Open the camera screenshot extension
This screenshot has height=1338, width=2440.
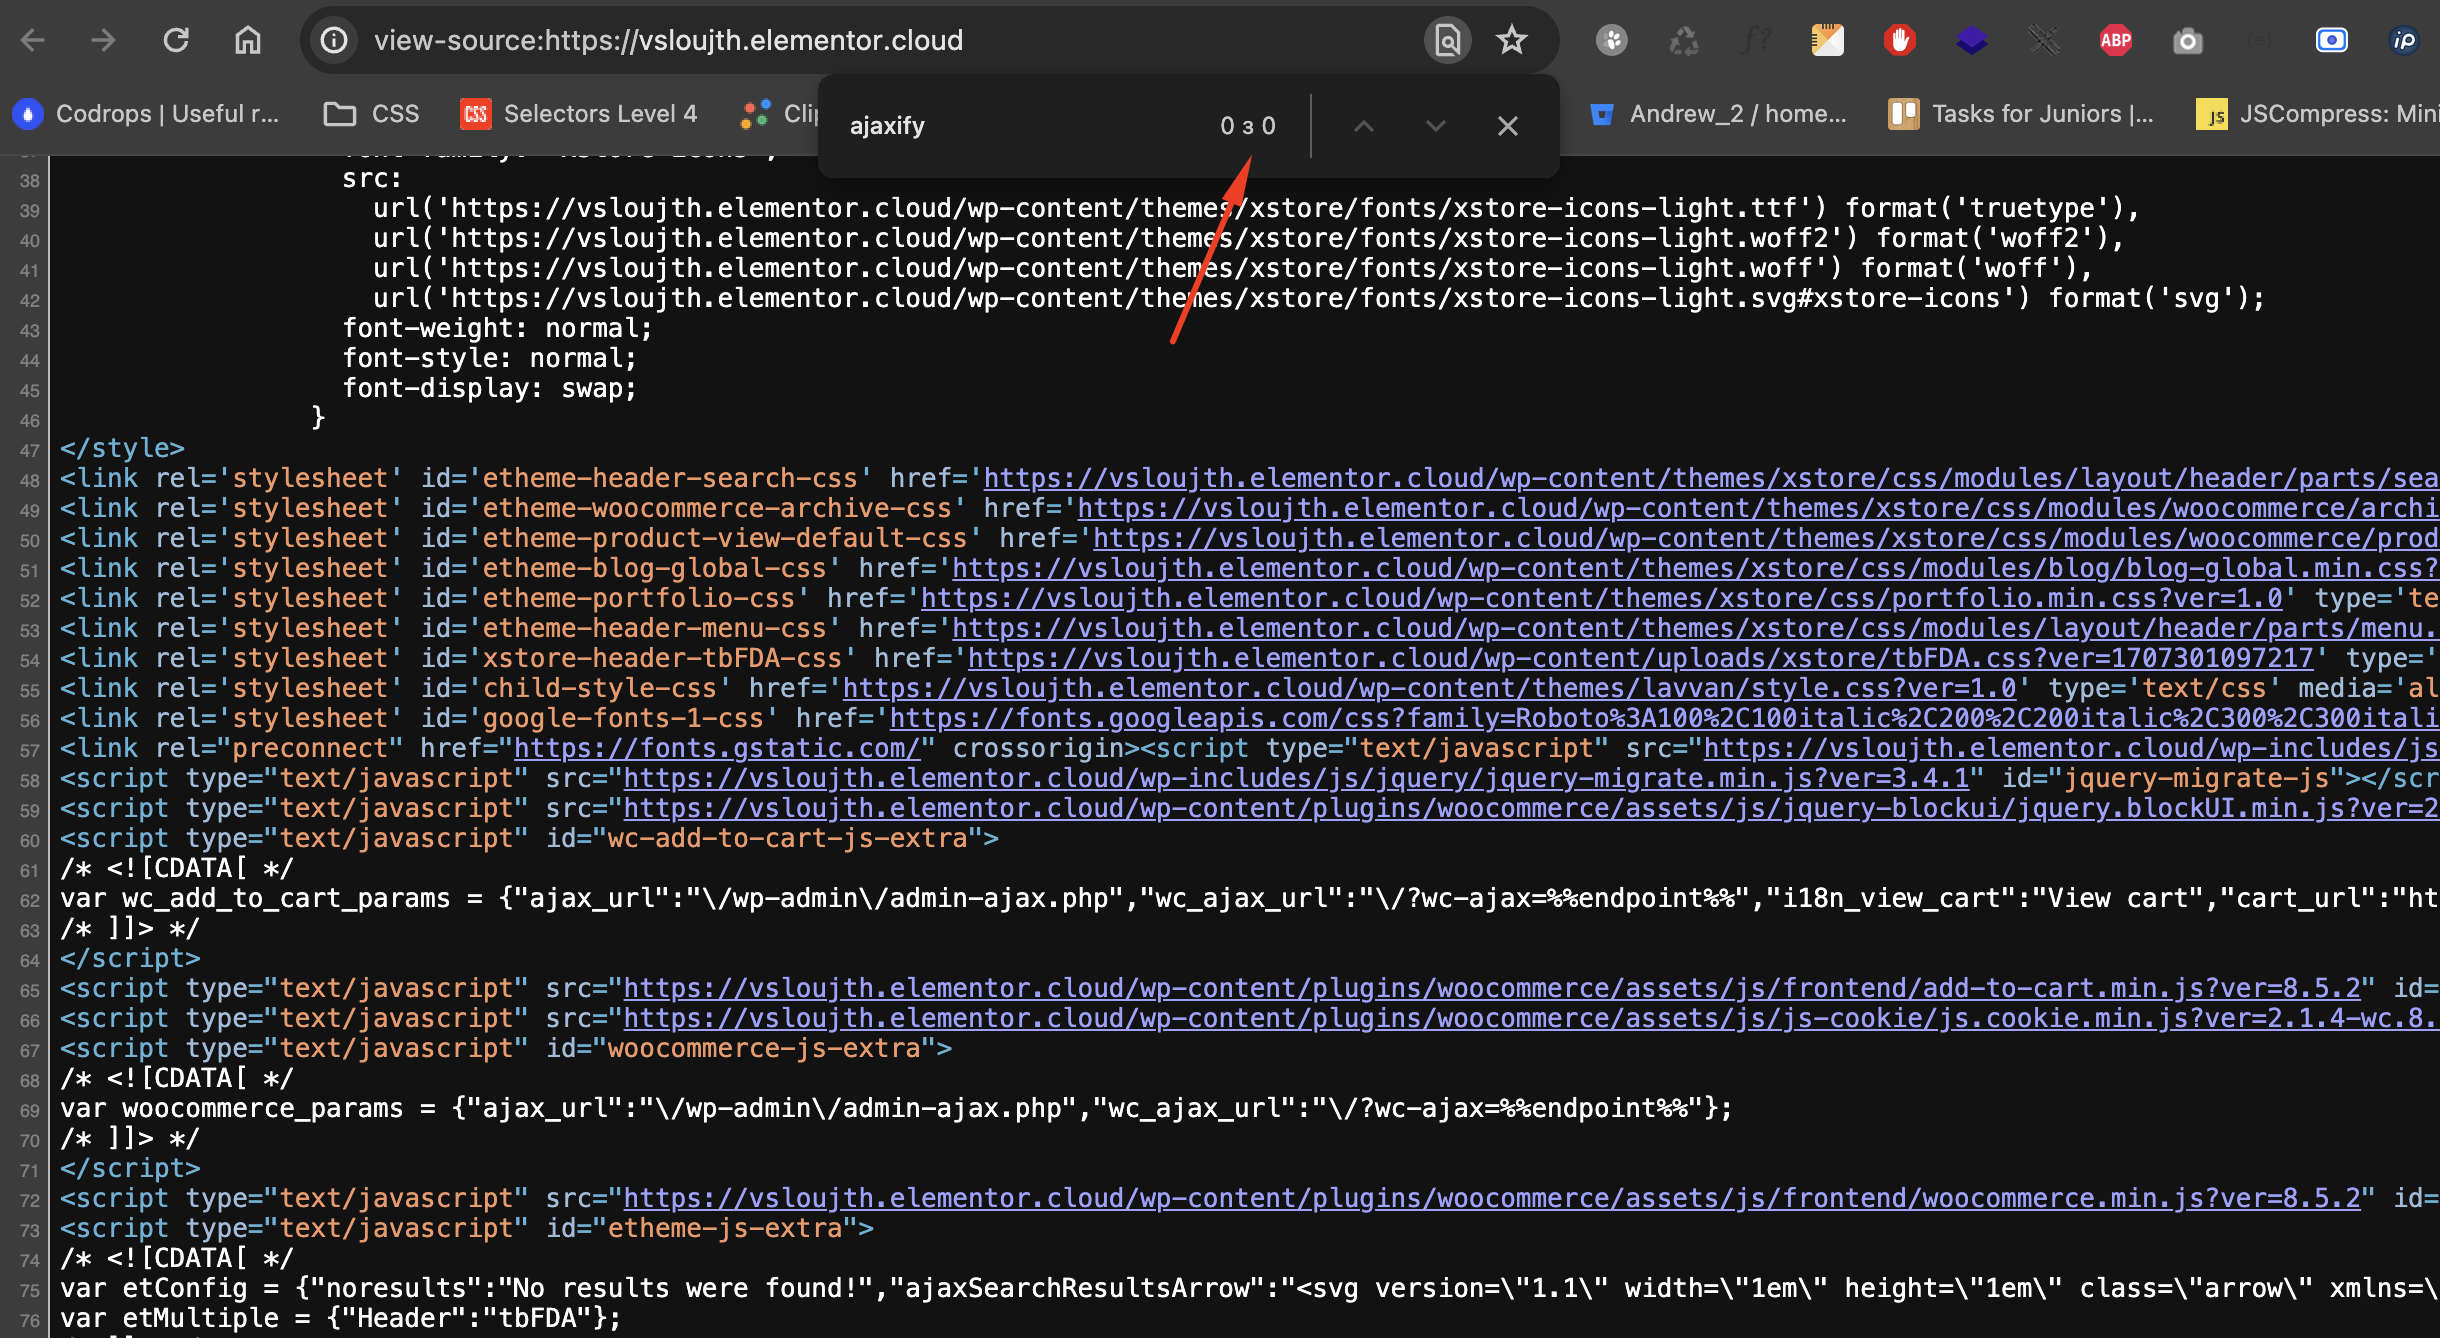(x=2187, y=40)
